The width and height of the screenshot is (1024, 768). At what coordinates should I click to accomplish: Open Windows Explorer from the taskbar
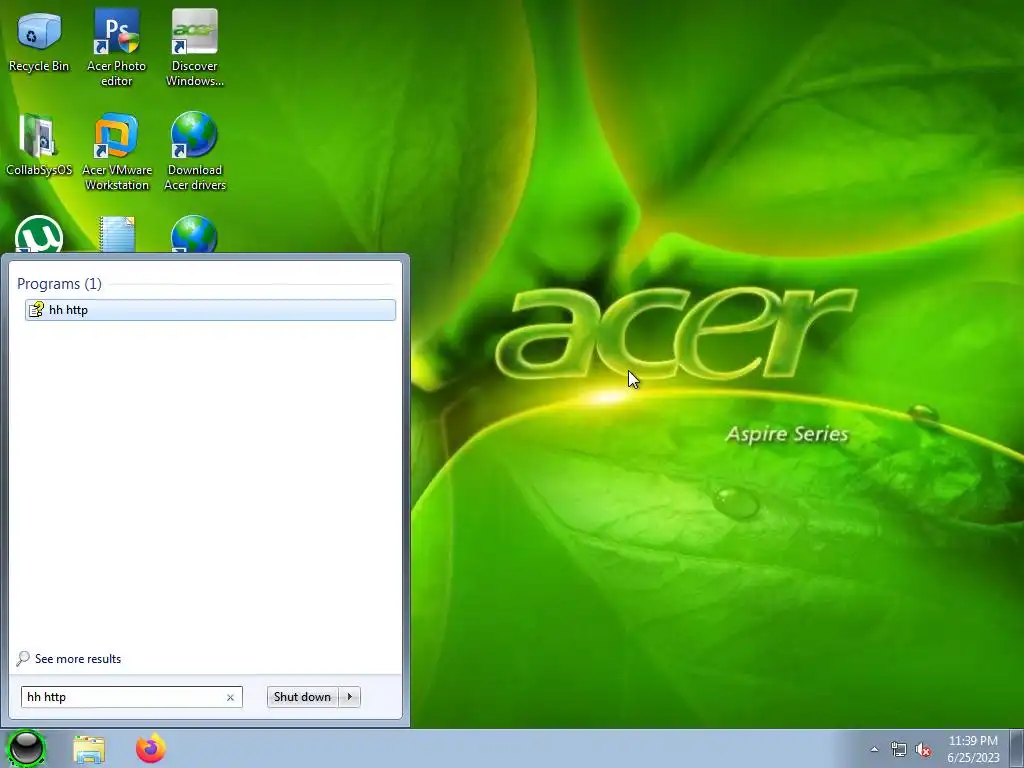[x=89, y=749]
